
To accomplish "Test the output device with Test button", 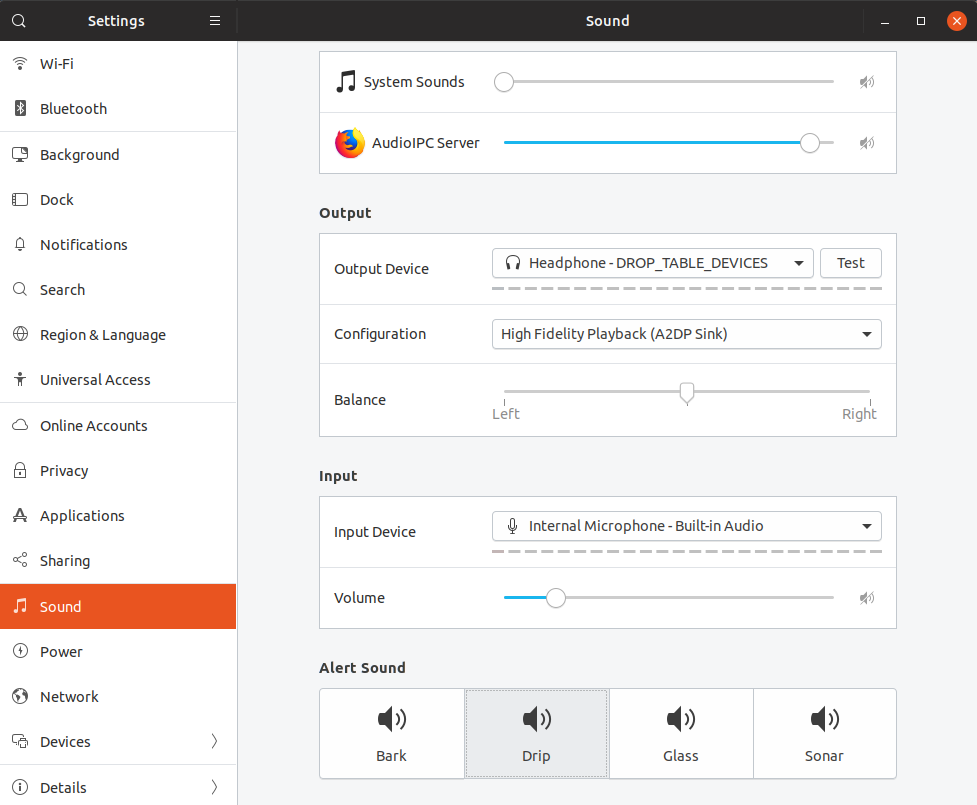I will pos(851,263).
